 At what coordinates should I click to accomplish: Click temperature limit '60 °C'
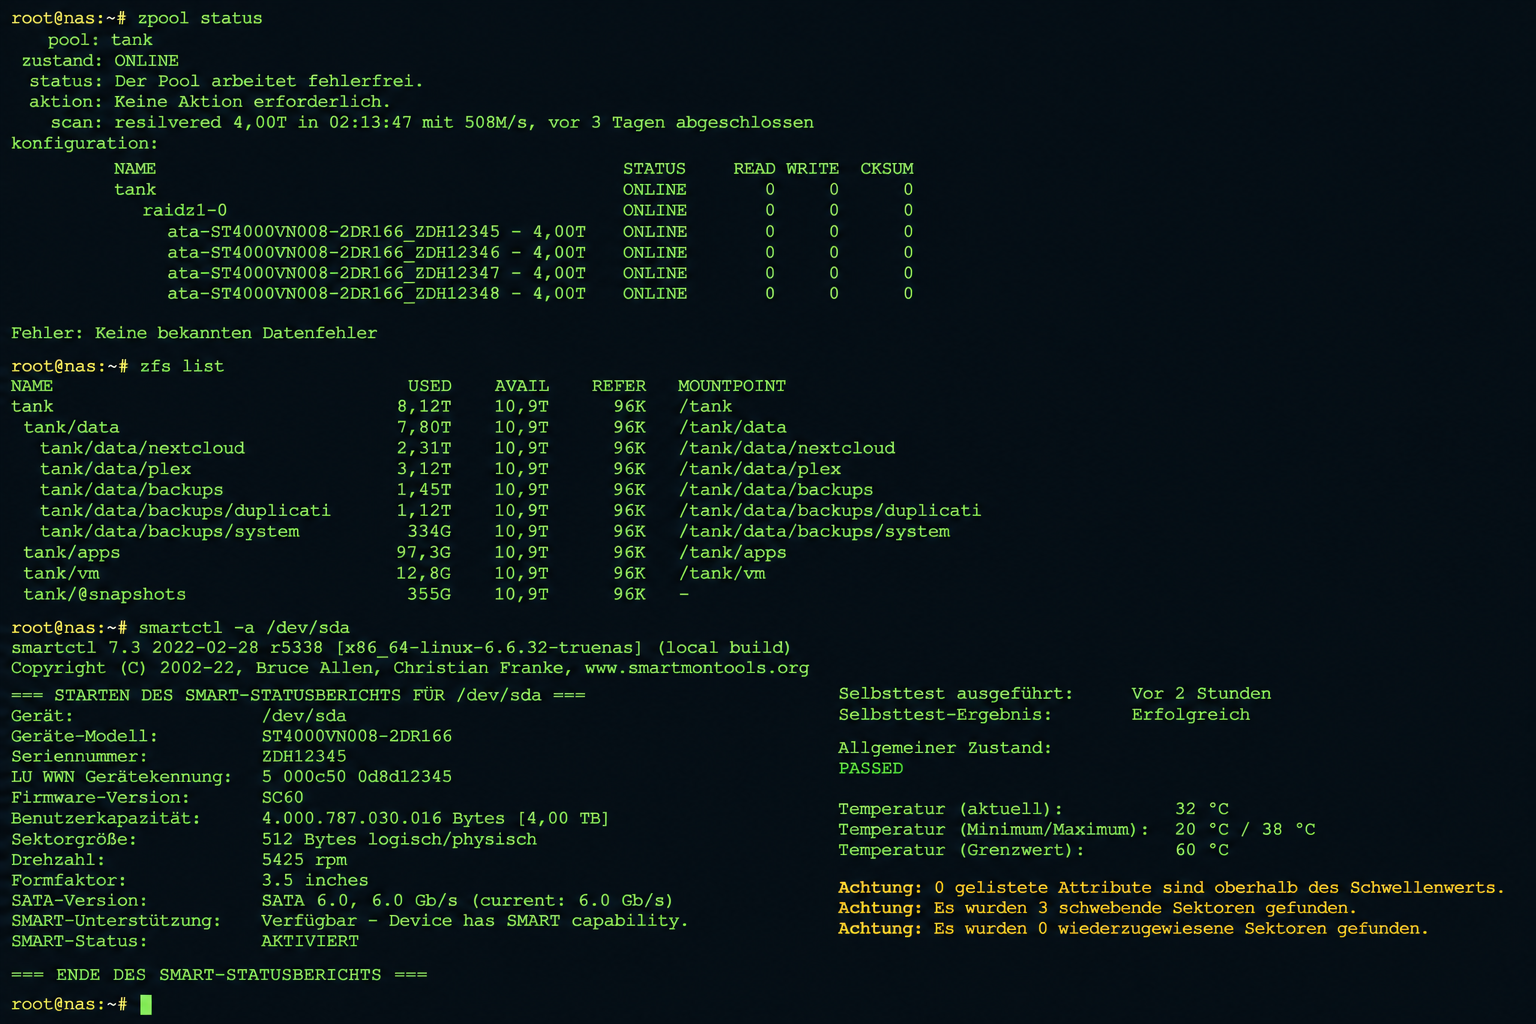coord(1202,850)
